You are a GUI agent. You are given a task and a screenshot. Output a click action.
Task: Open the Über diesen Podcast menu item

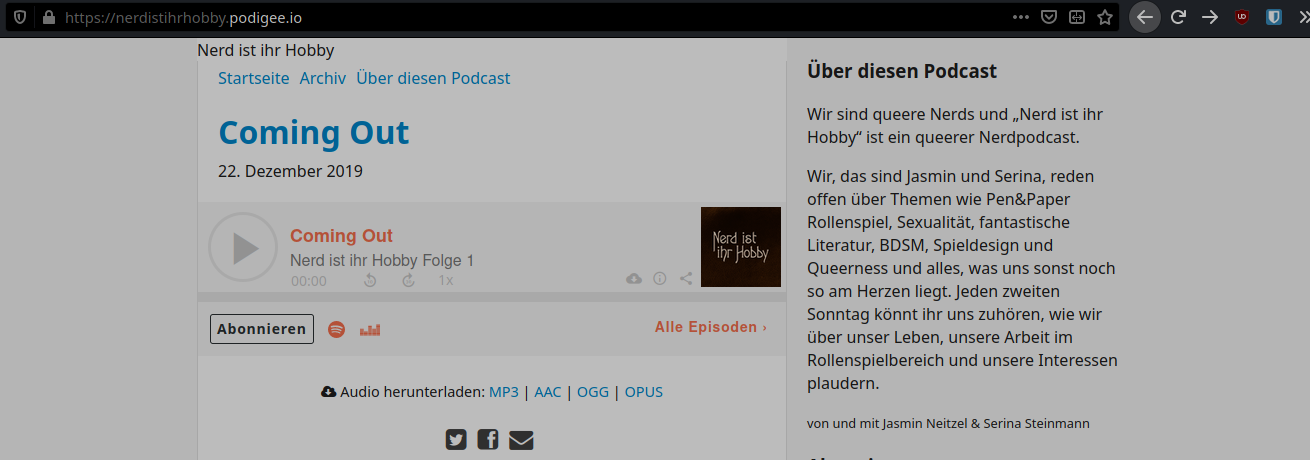pyautogui.click(x=433, y=78)
